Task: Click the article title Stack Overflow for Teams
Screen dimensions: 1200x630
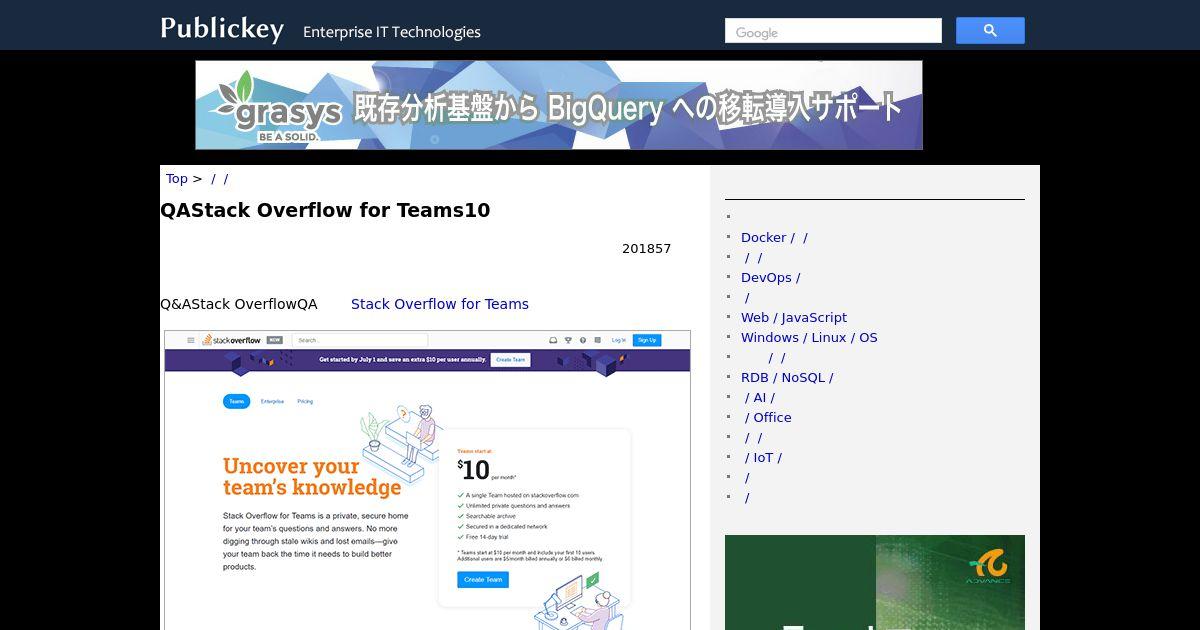Action: pos(325,210)
